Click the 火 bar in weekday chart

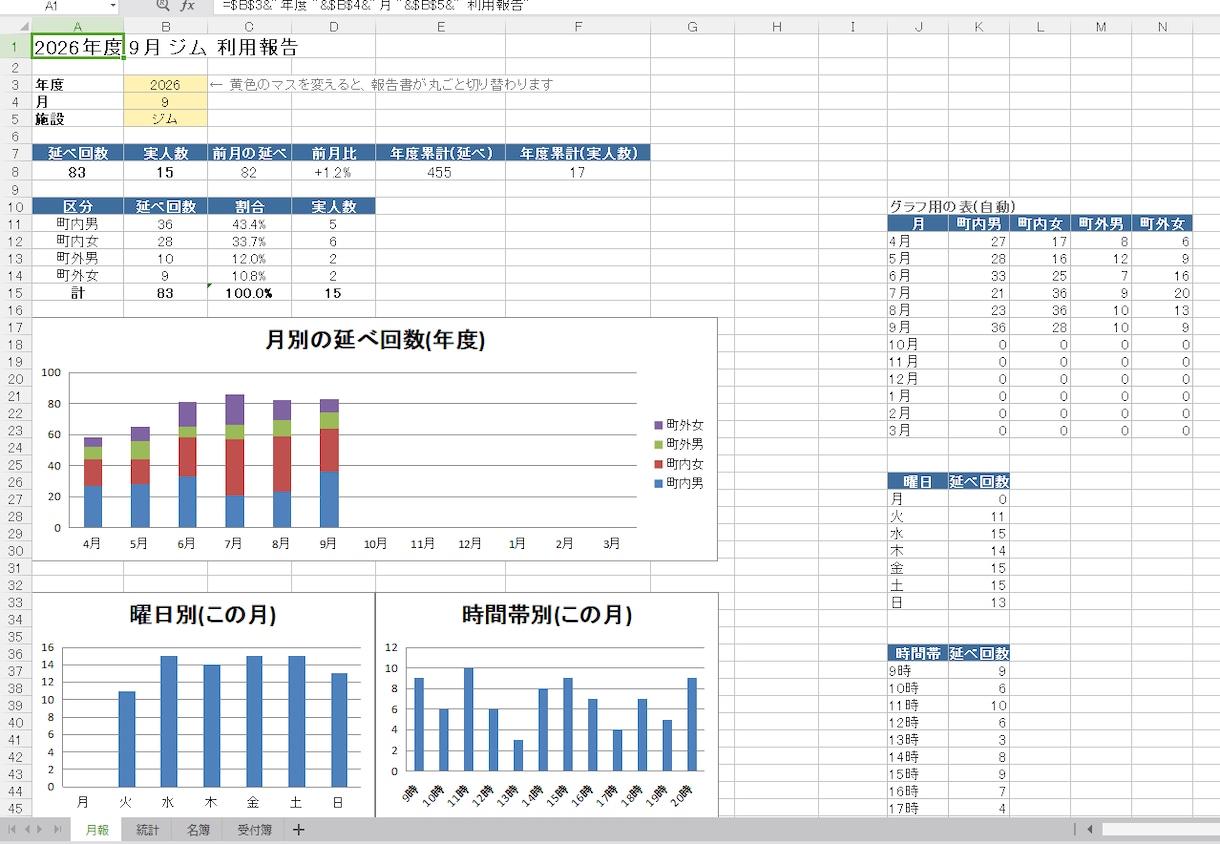tap(126, 739)
